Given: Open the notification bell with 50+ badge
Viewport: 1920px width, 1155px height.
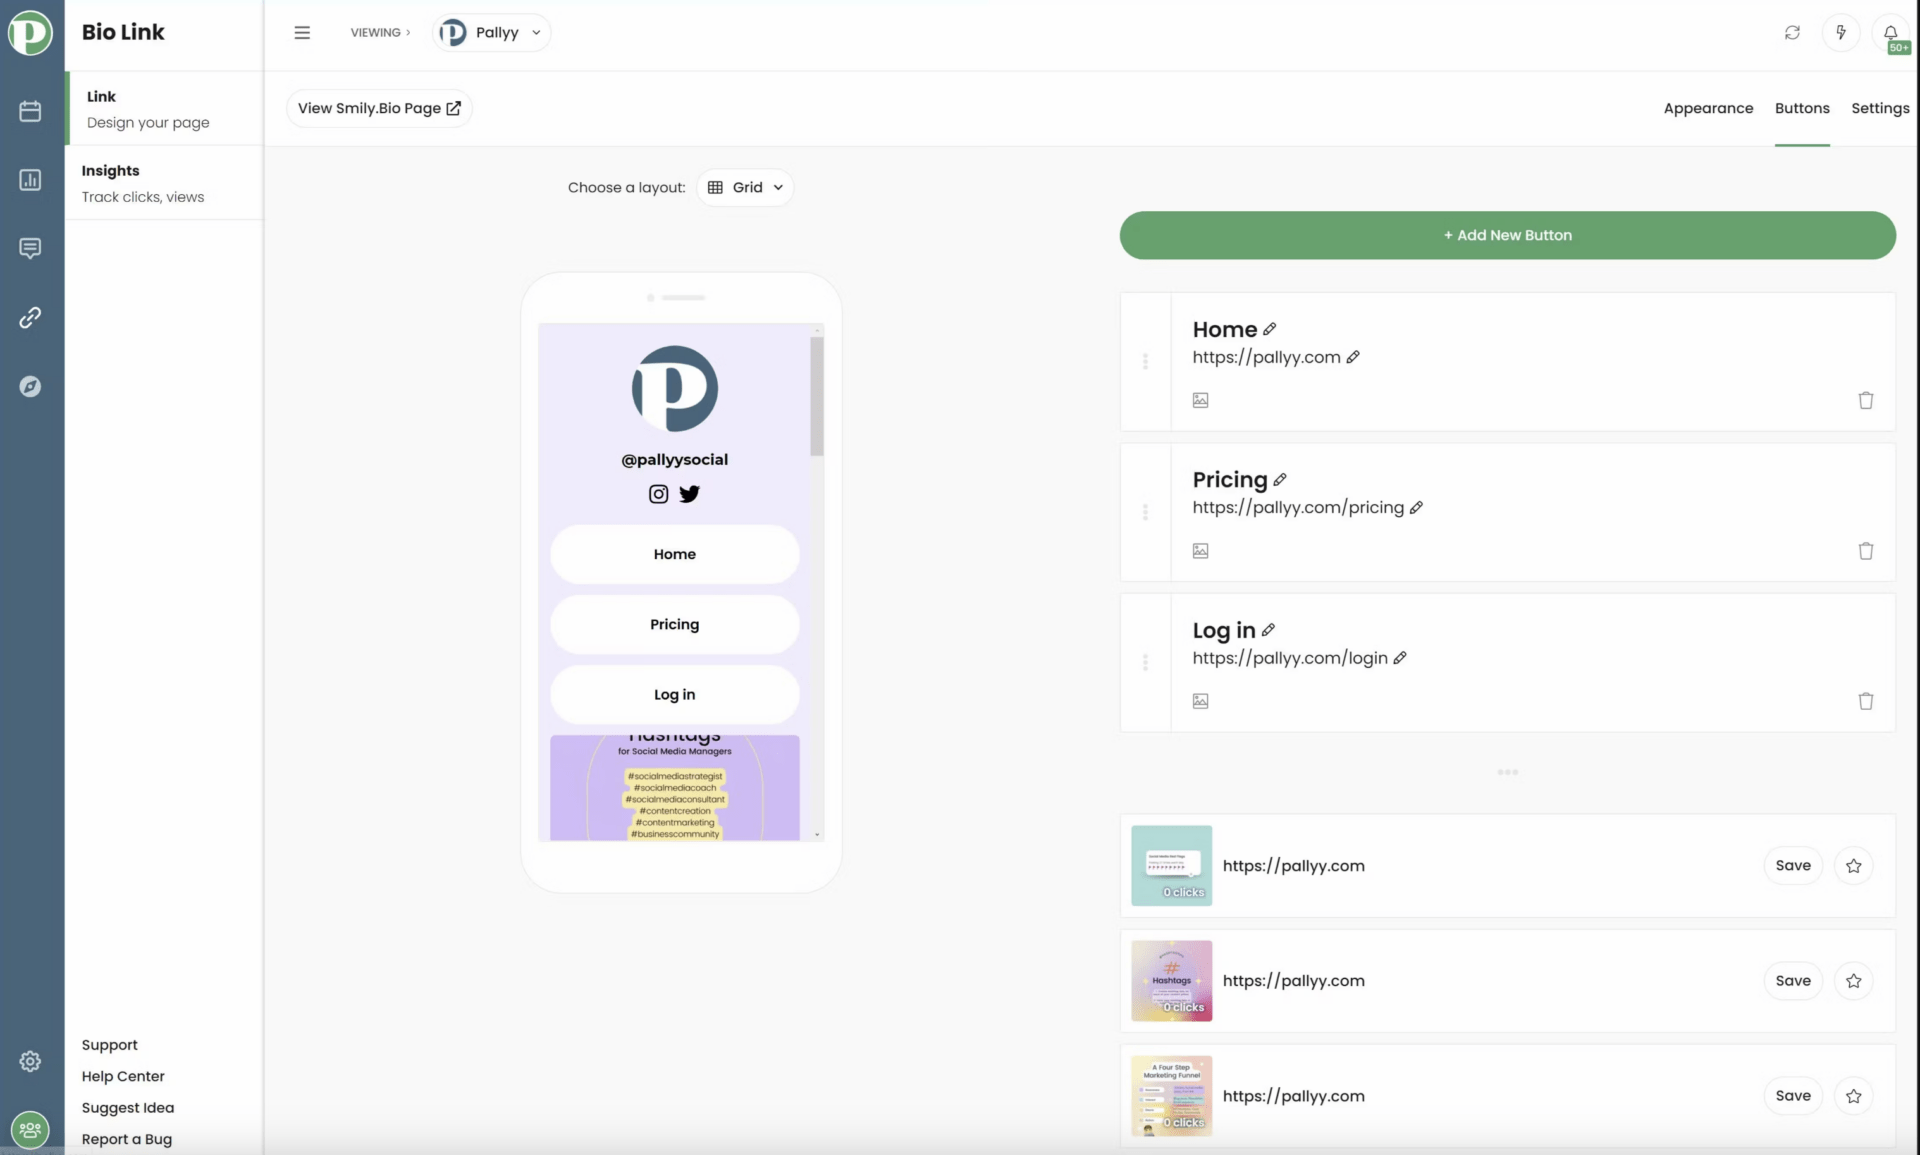Looking at the screenshot, I should [1890, 32].
